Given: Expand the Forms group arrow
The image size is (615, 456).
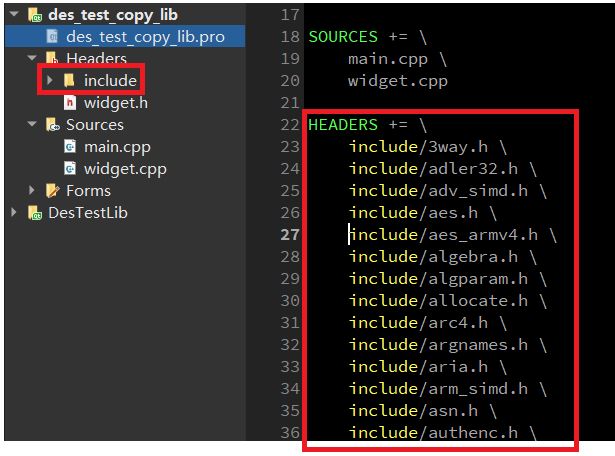Looking at the screenshot, I should [32, 191].
